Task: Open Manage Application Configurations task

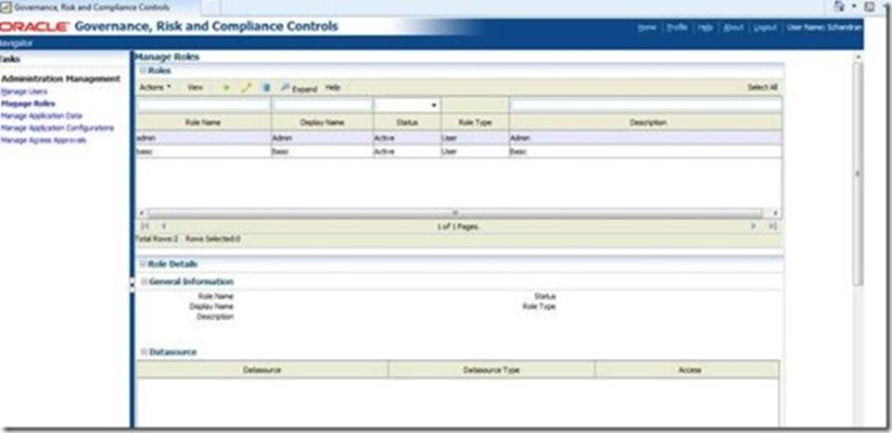Action: coord(57,128)
